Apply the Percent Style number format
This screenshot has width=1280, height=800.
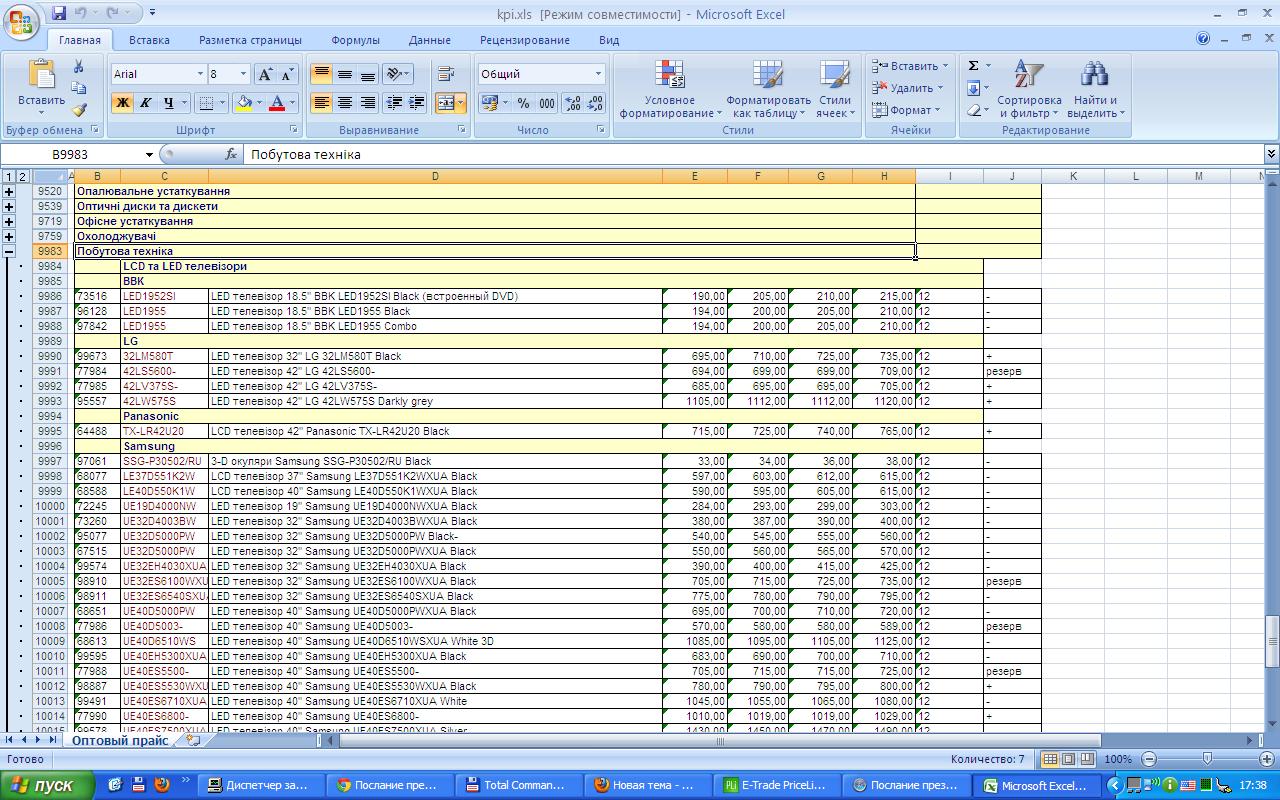523,103
